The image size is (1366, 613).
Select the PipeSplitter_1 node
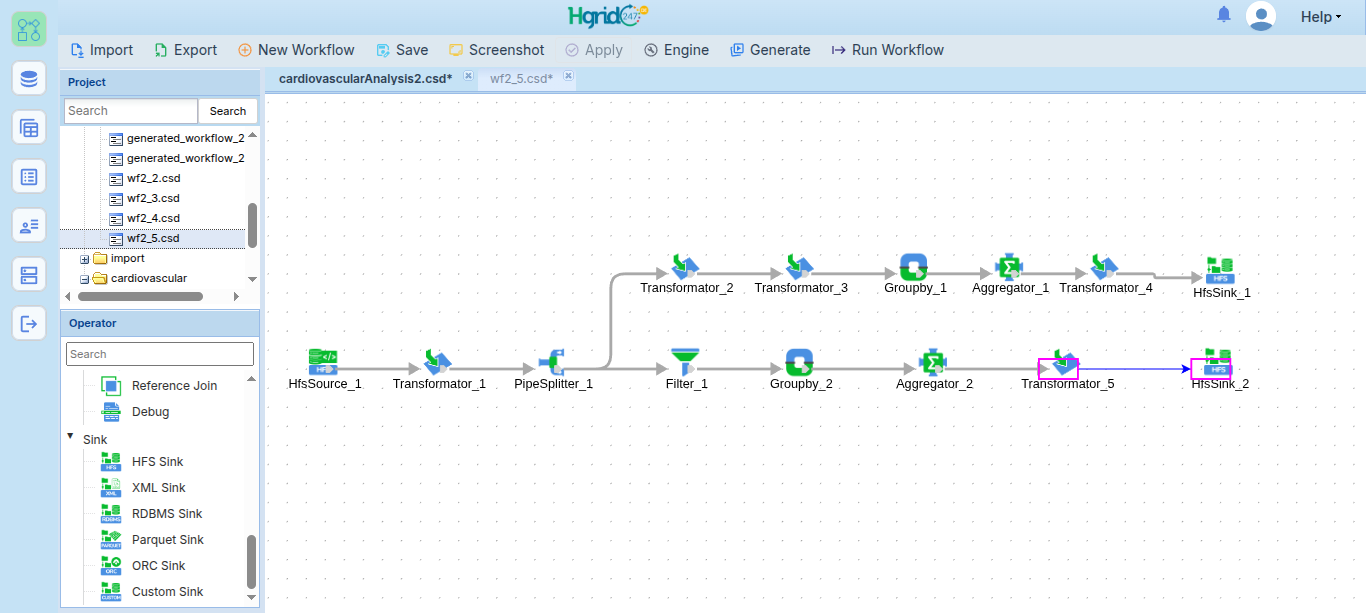coord(553,361)
